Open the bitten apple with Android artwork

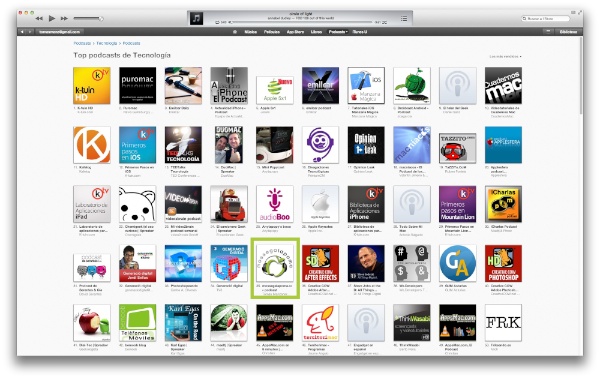click(x=92, y=323)
